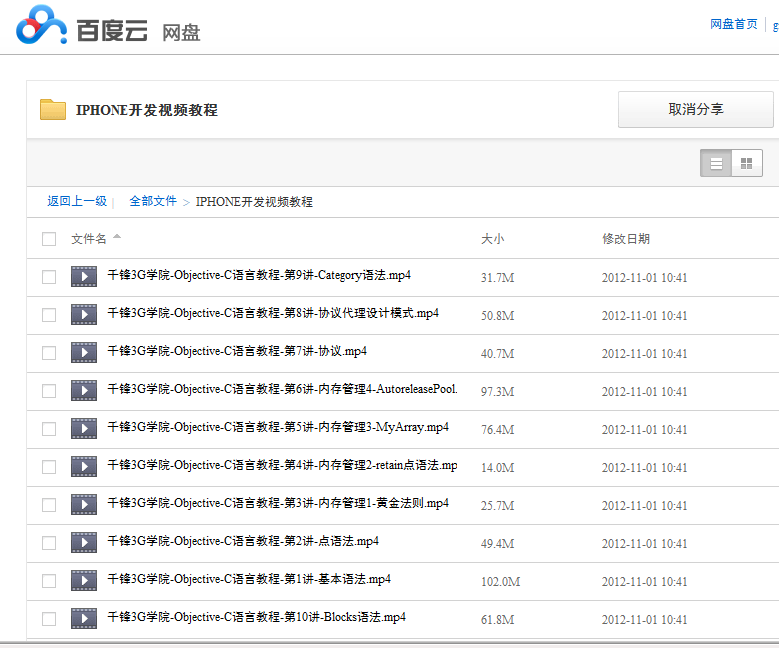The height and width of the screenshot is (648, 779).
Task: Open file 第7讲-协议.mp4
Action: (x=237, y=351)
